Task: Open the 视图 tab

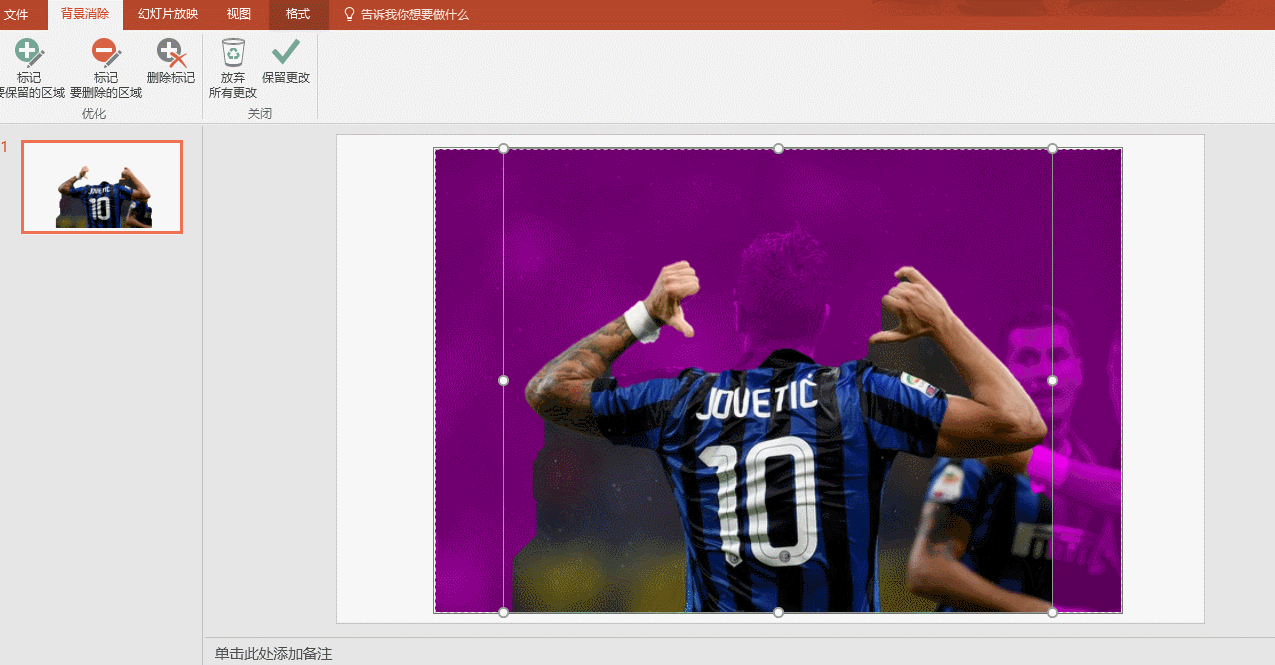Action: tap(239, 14)
